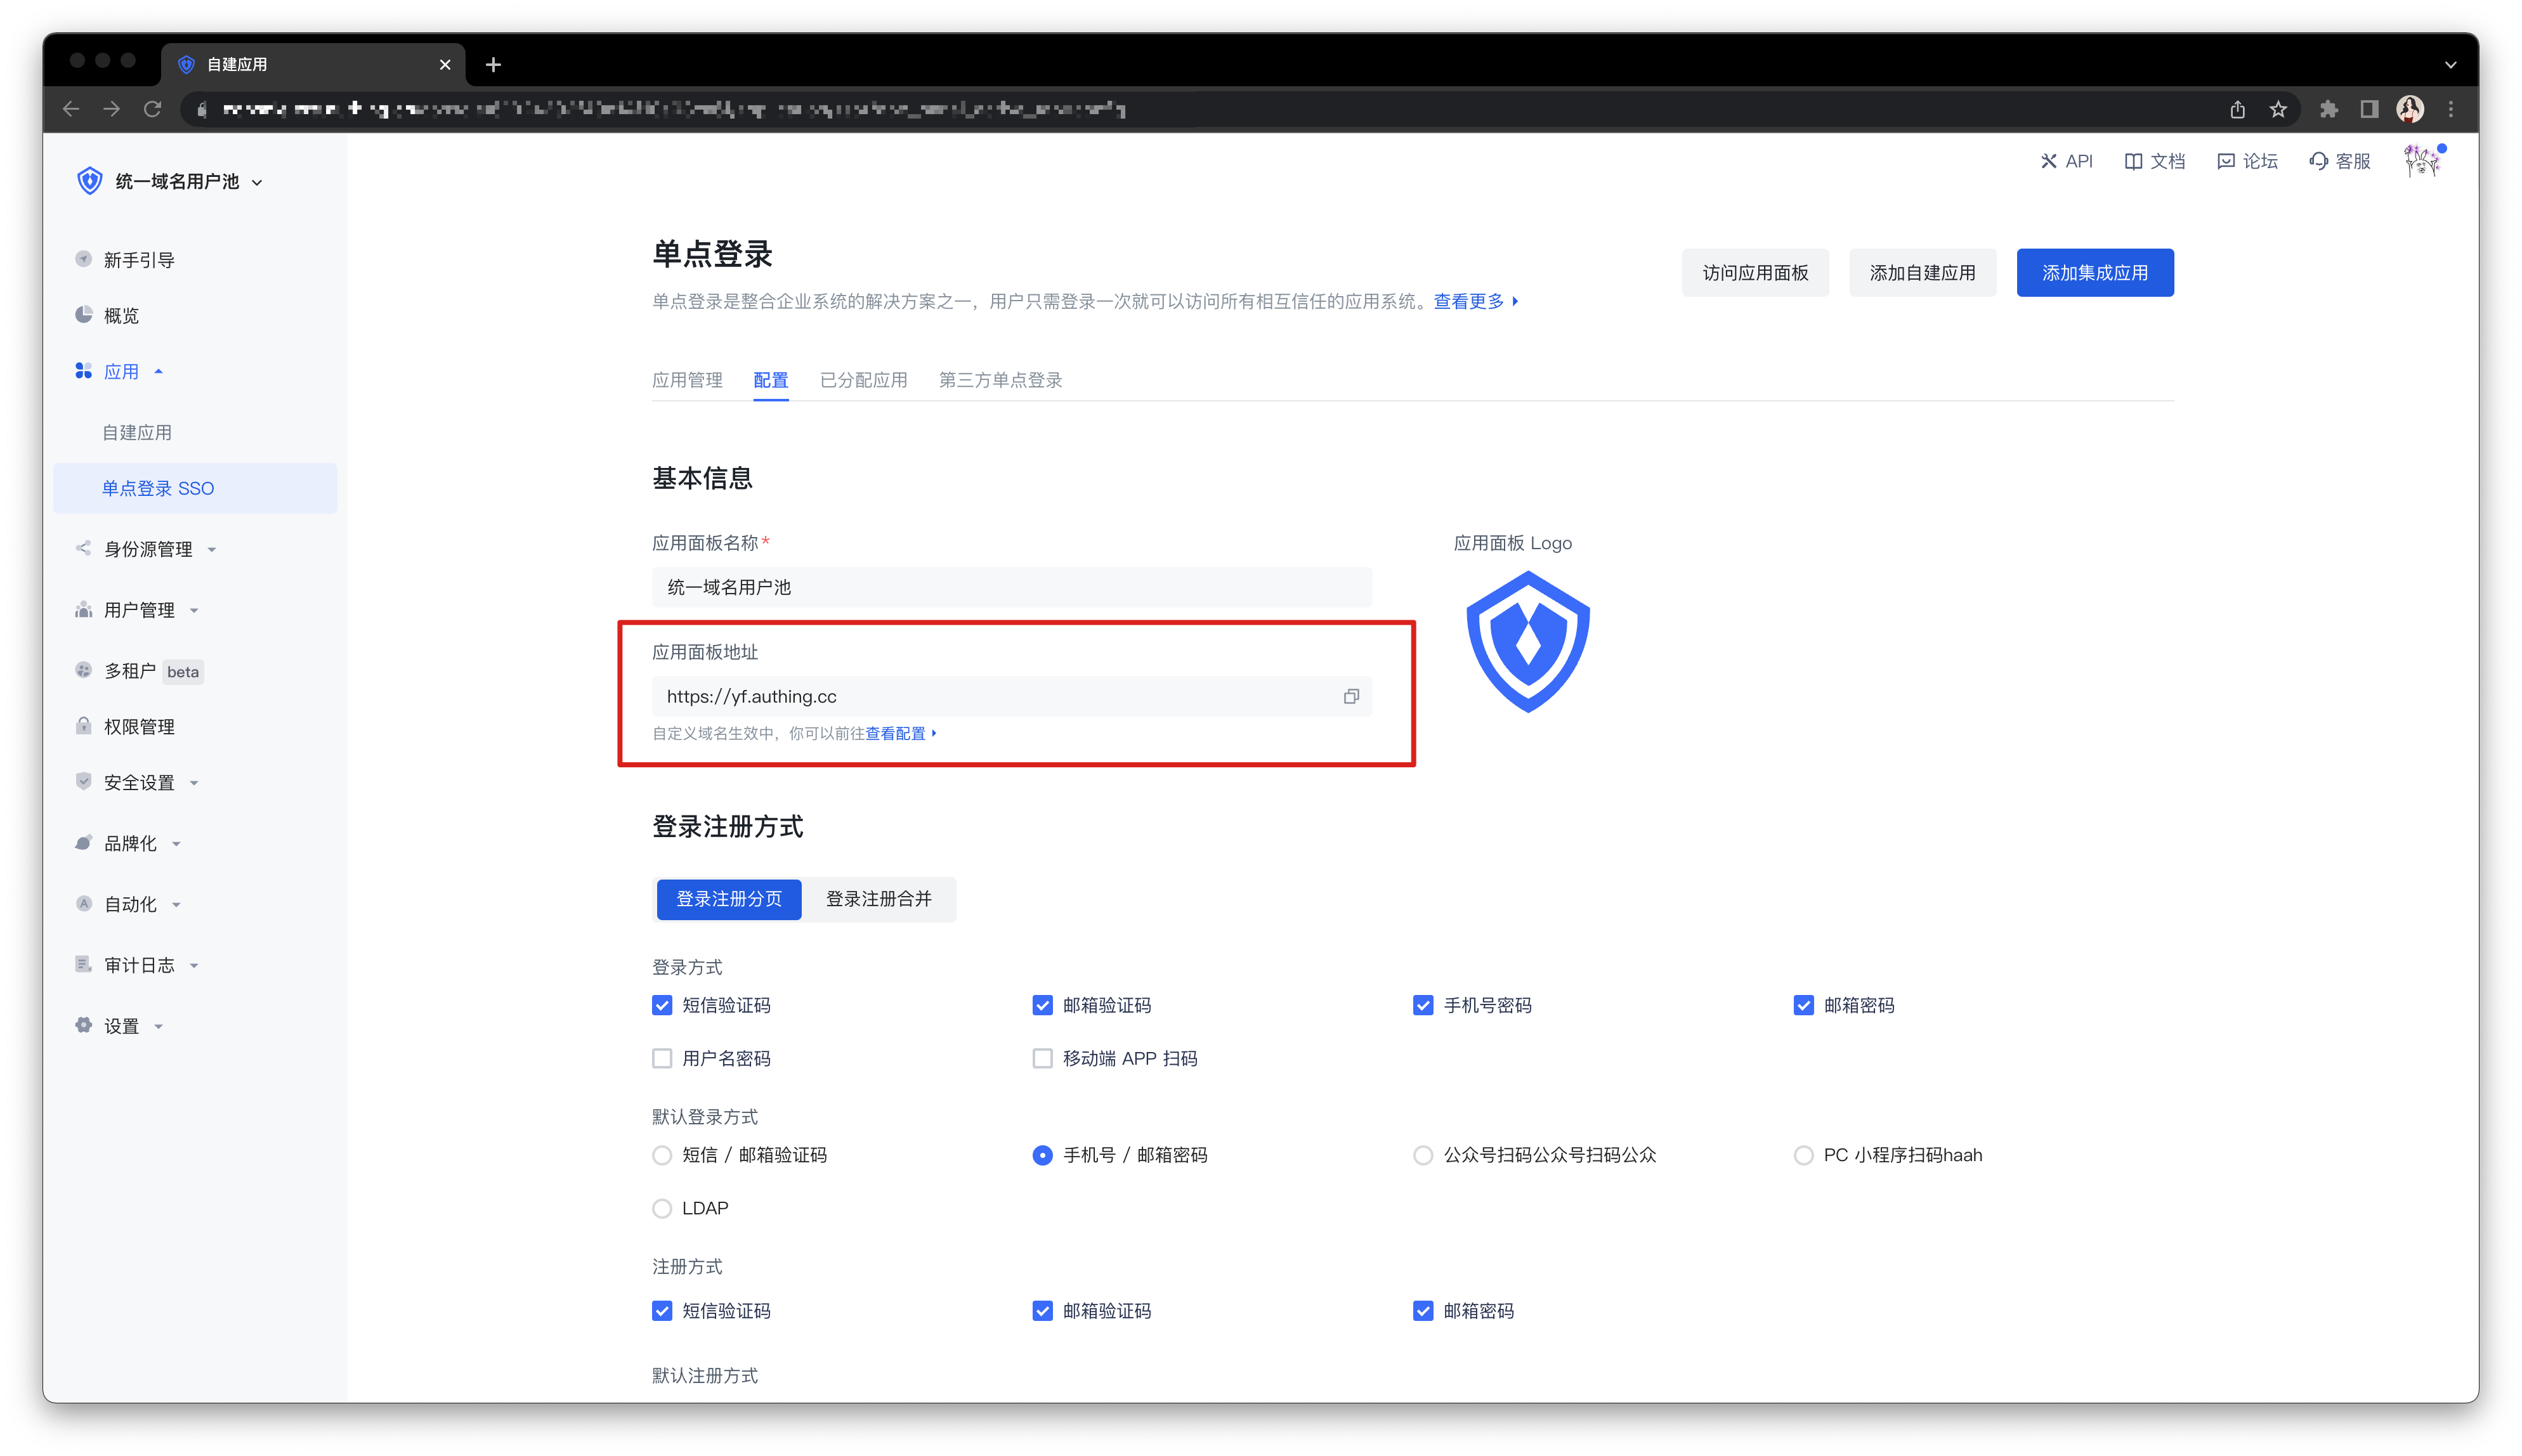Image resolution: width=2522 pixels, height=1456 pixels.
Task: Bookmark page with star icon
Action: (2278, 109)
